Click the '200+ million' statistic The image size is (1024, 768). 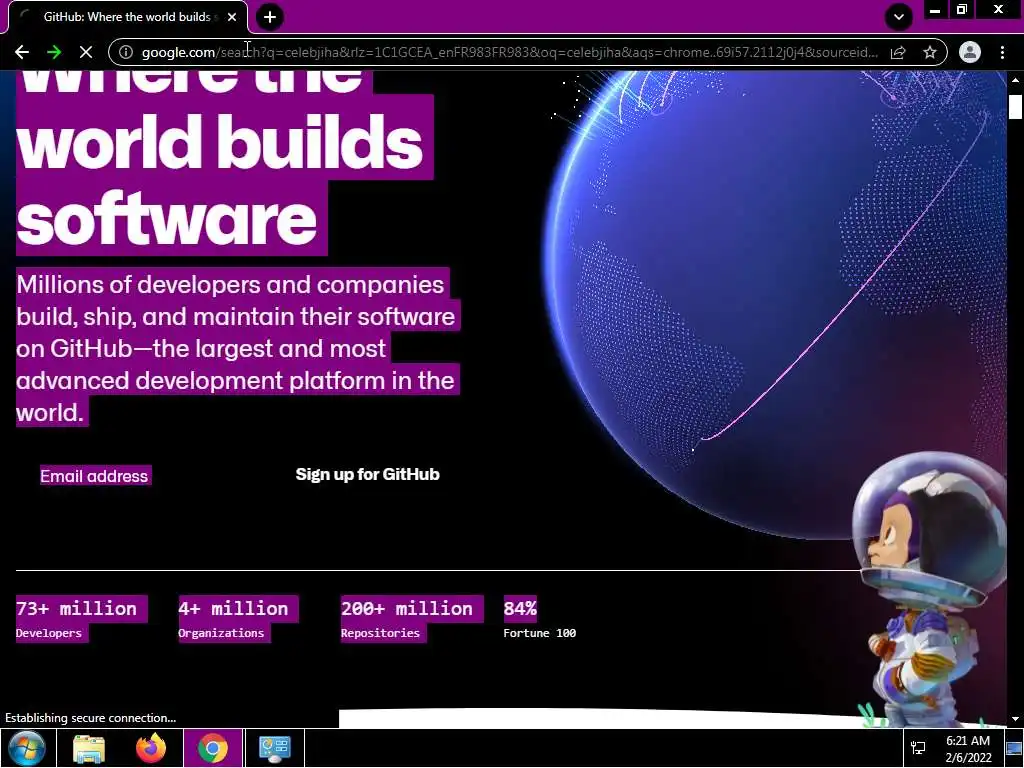pos(406,609)
